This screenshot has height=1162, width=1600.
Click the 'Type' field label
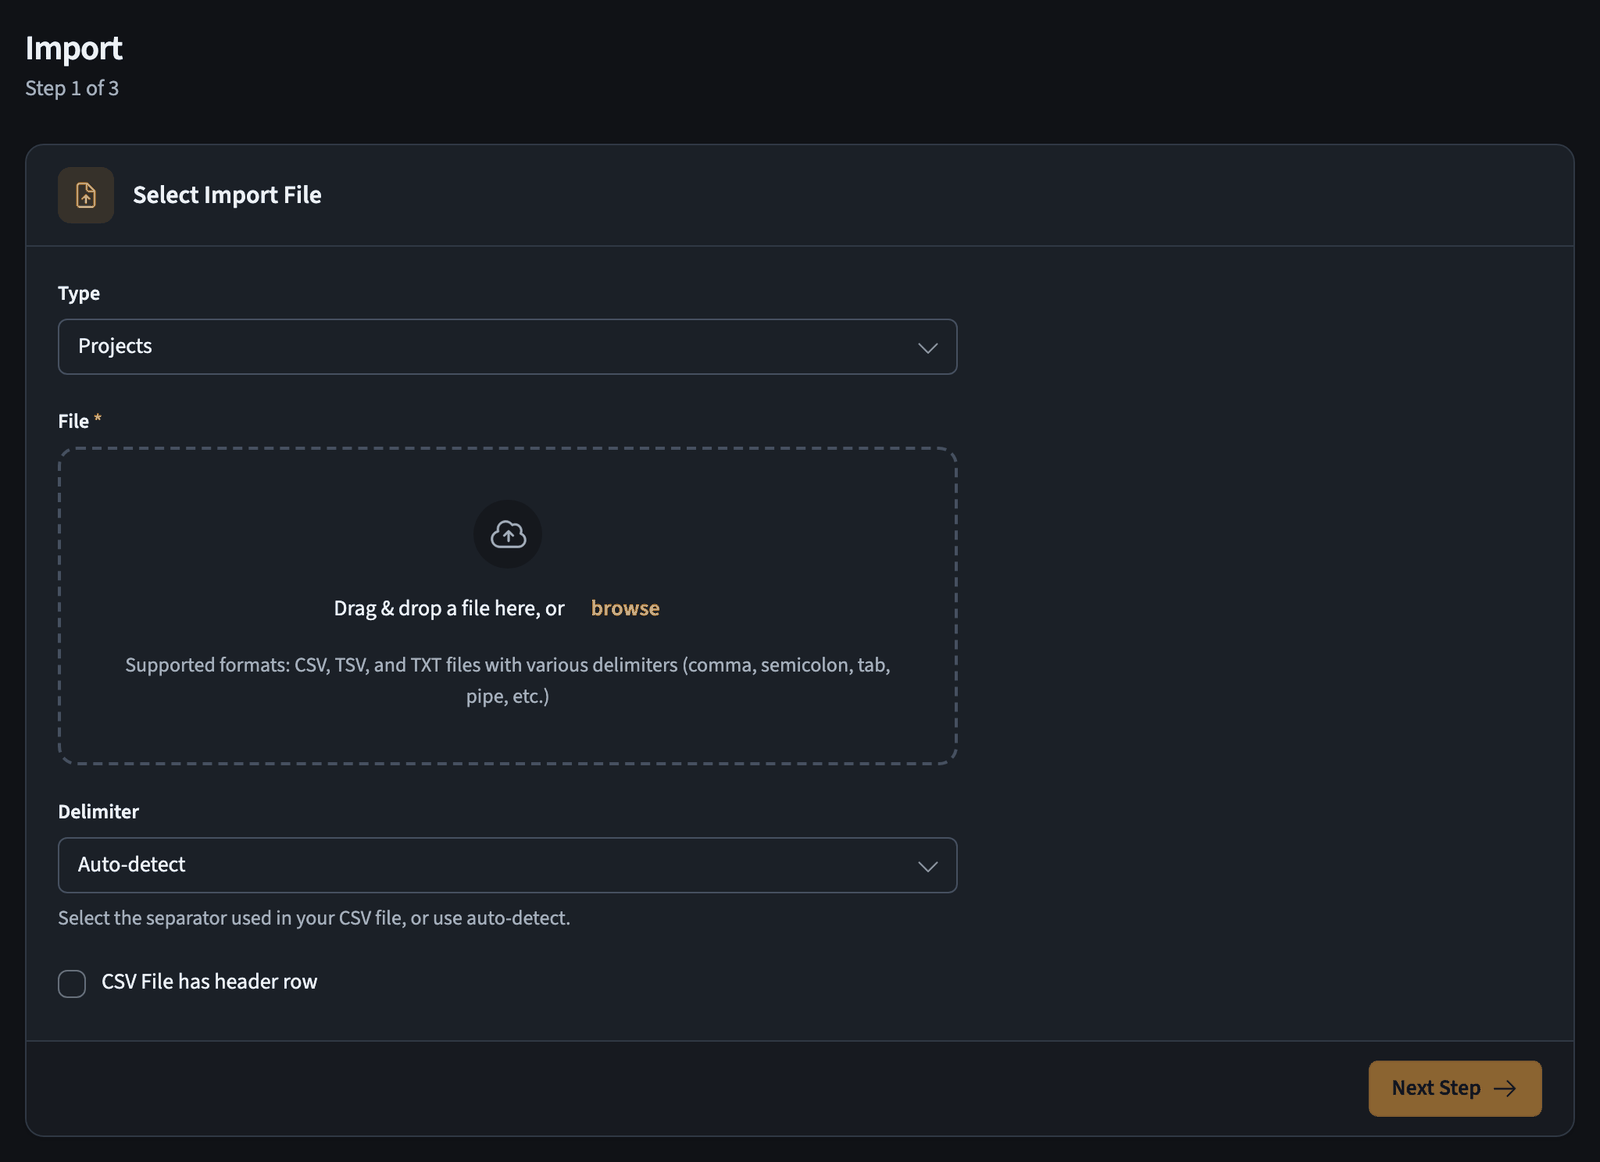point(79,293)
